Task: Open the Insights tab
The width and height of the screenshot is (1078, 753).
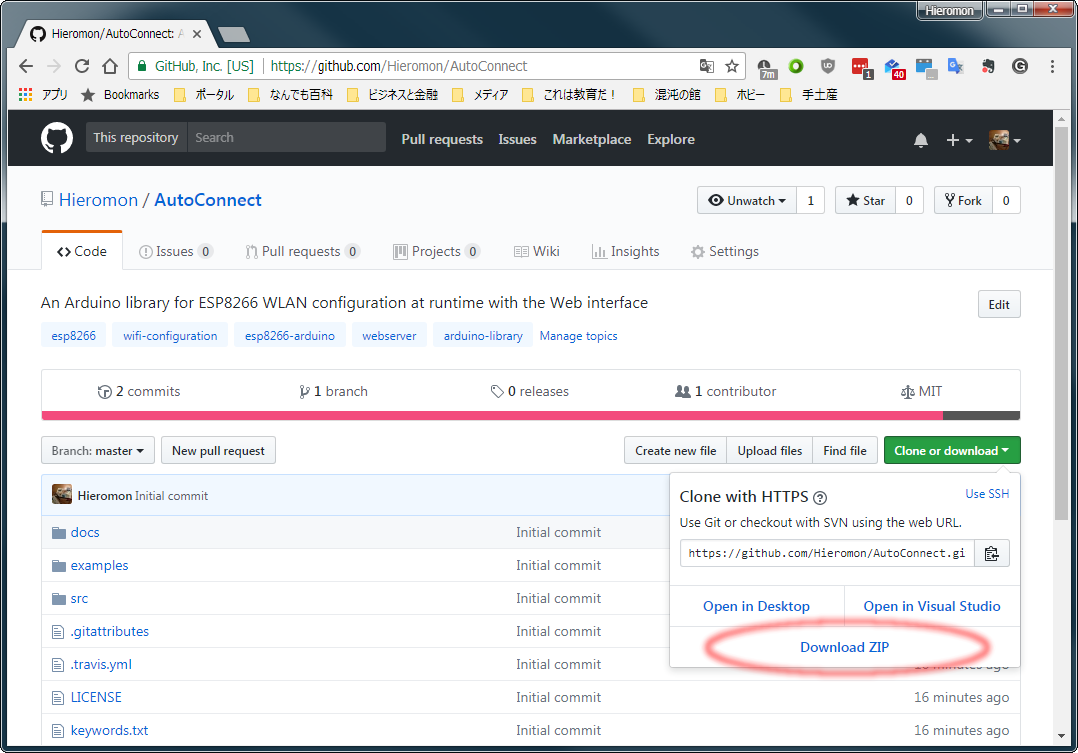Action: point(626,252)
